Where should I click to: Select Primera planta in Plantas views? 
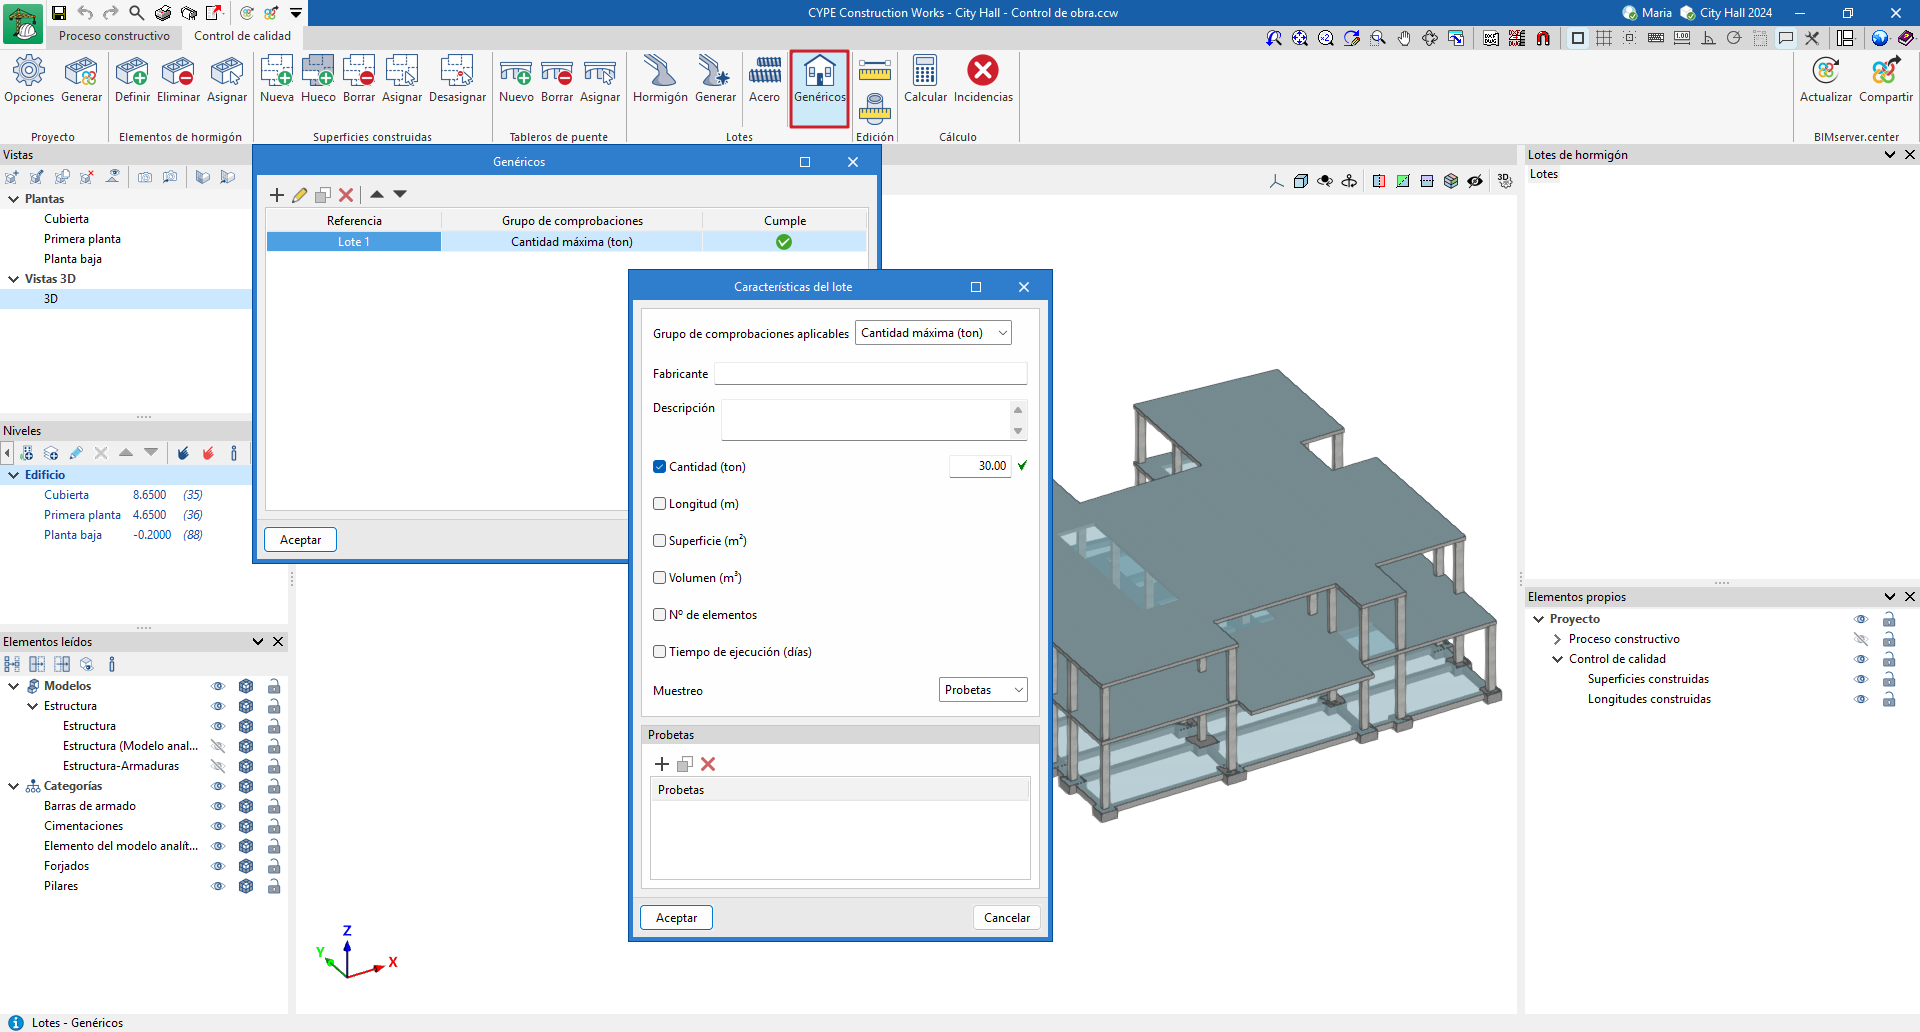pyautogui.click(x=82, y=239)
